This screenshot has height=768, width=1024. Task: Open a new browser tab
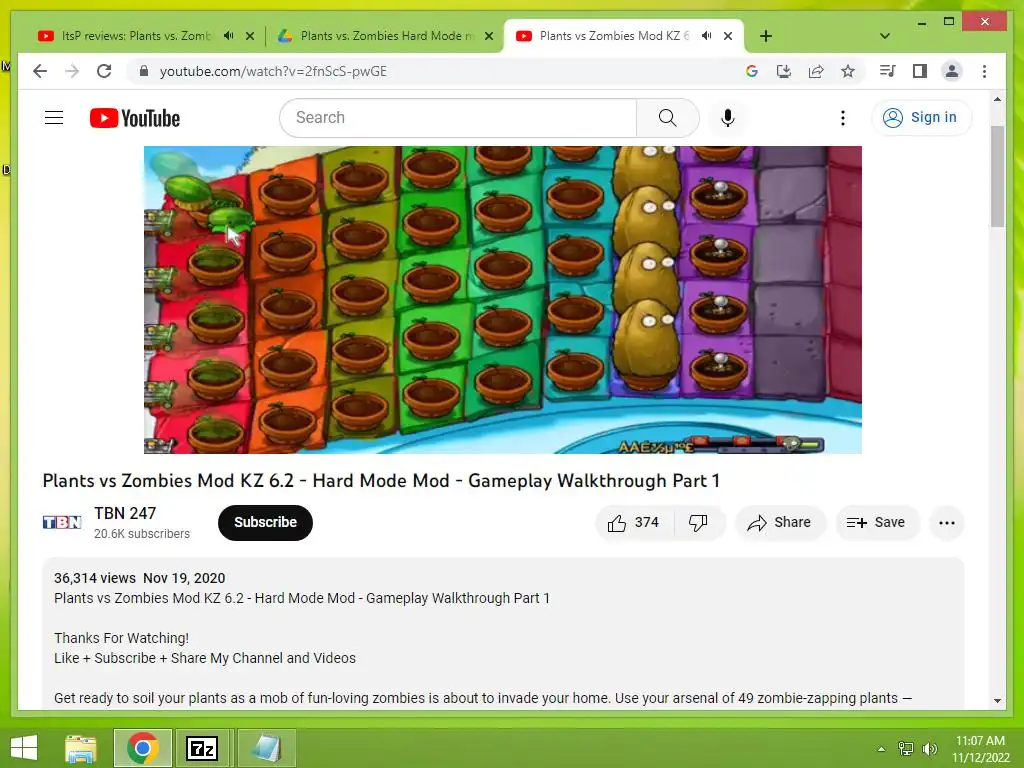tap(766, 36)
